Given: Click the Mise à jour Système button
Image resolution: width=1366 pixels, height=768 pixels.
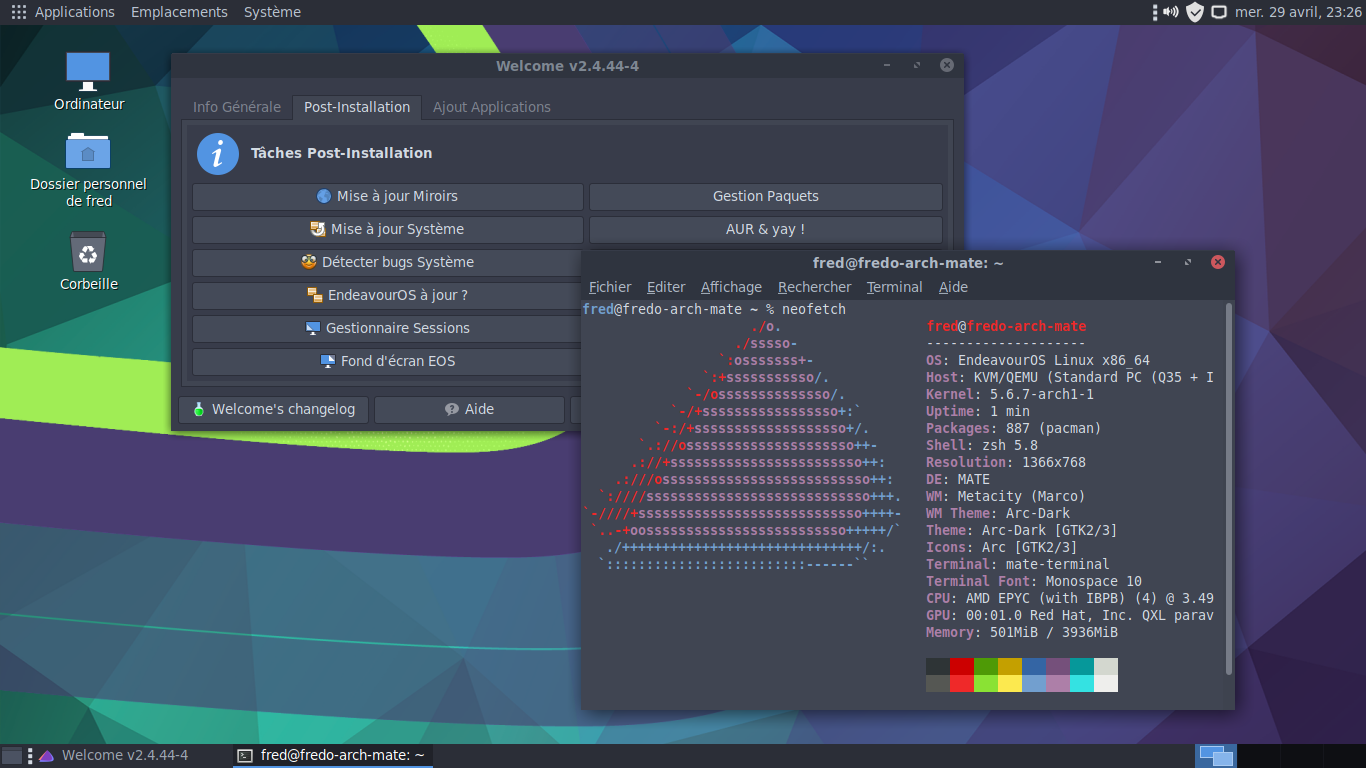Looking at the screenshot, I should coord(388,229).
